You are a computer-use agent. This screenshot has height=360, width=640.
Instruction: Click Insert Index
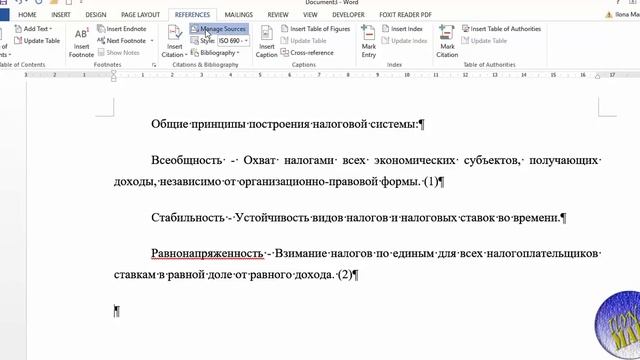402,29
